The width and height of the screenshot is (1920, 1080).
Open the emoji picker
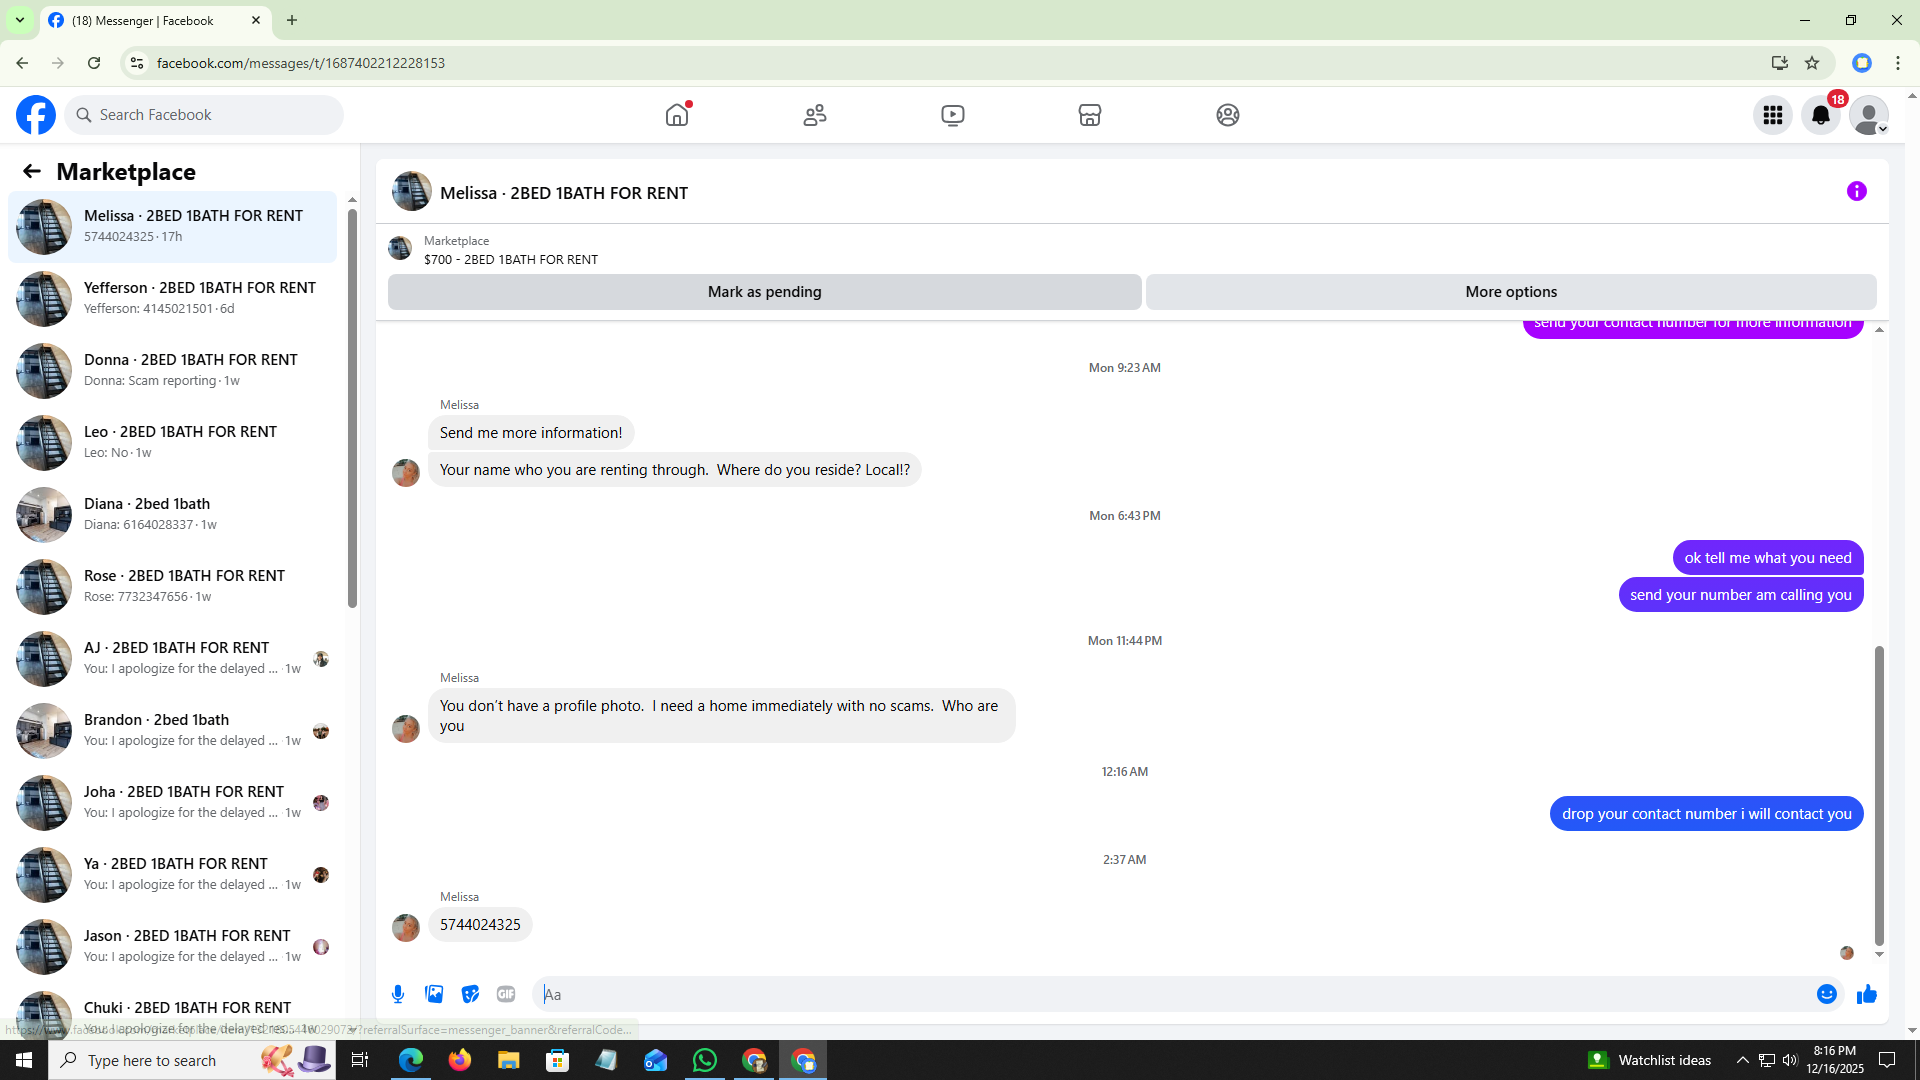coord(1827,994)
